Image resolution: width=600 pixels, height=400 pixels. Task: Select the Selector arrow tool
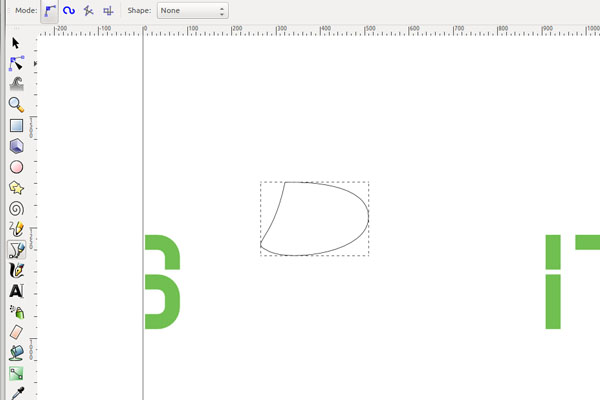tap(16, 43)
